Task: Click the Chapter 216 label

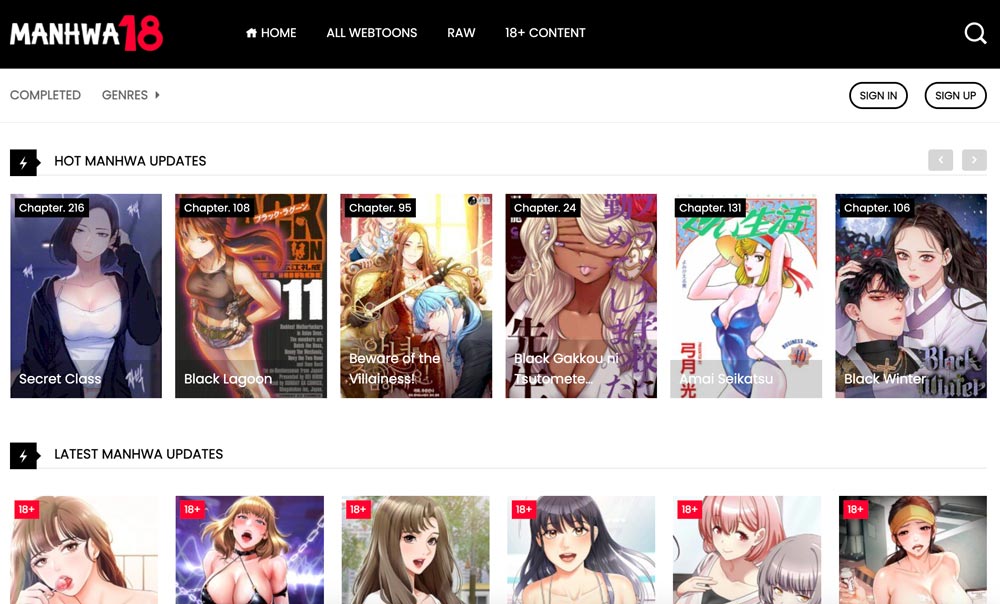Action: tap(51, 208)
